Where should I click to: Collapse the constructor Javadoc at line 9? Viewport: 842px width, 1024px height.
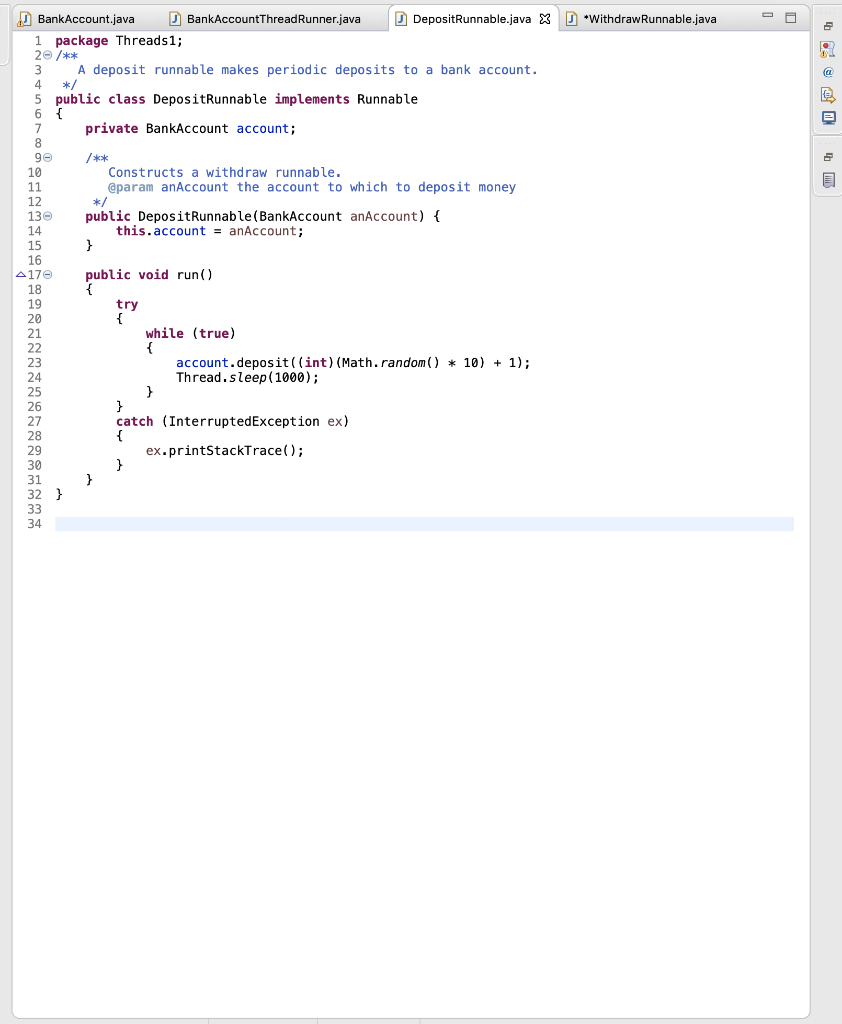click(45, 157)
